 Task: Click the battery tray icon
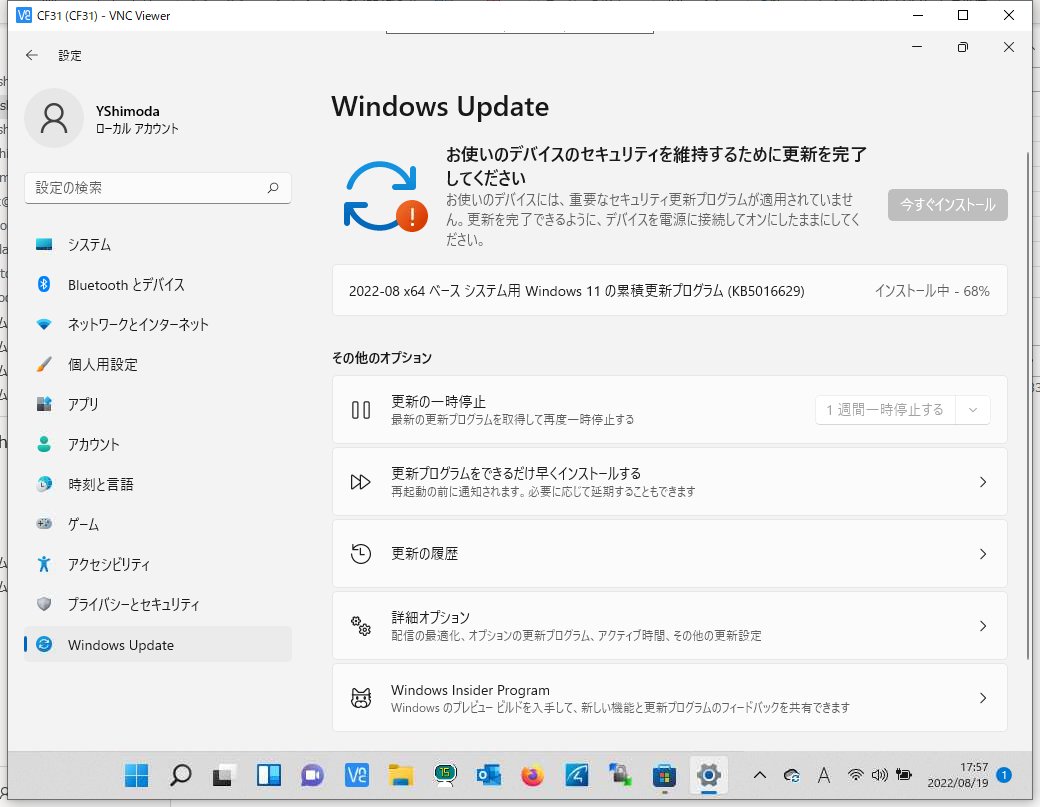903,775
